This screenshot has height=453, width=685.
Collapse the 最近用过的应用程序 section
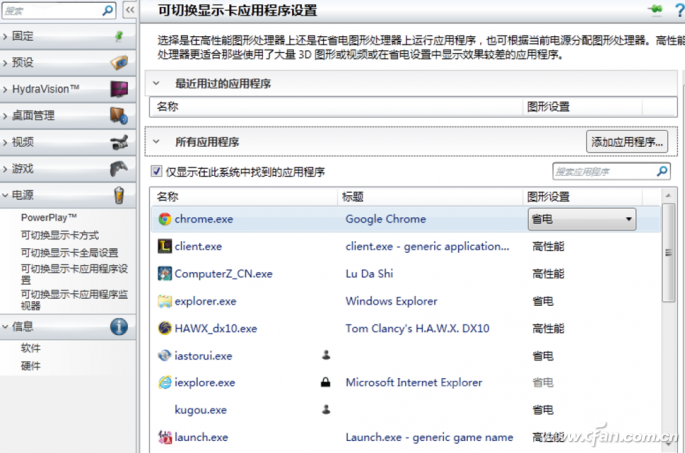(157, 84)
